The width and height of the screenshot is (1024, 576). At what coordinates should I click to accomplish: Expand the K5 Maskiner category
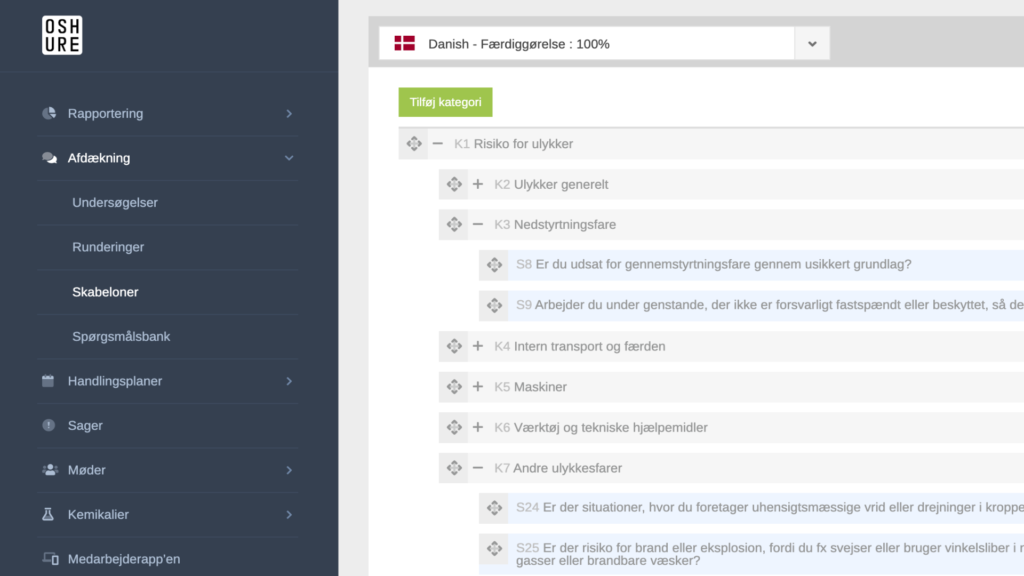(x=478, y=387)
